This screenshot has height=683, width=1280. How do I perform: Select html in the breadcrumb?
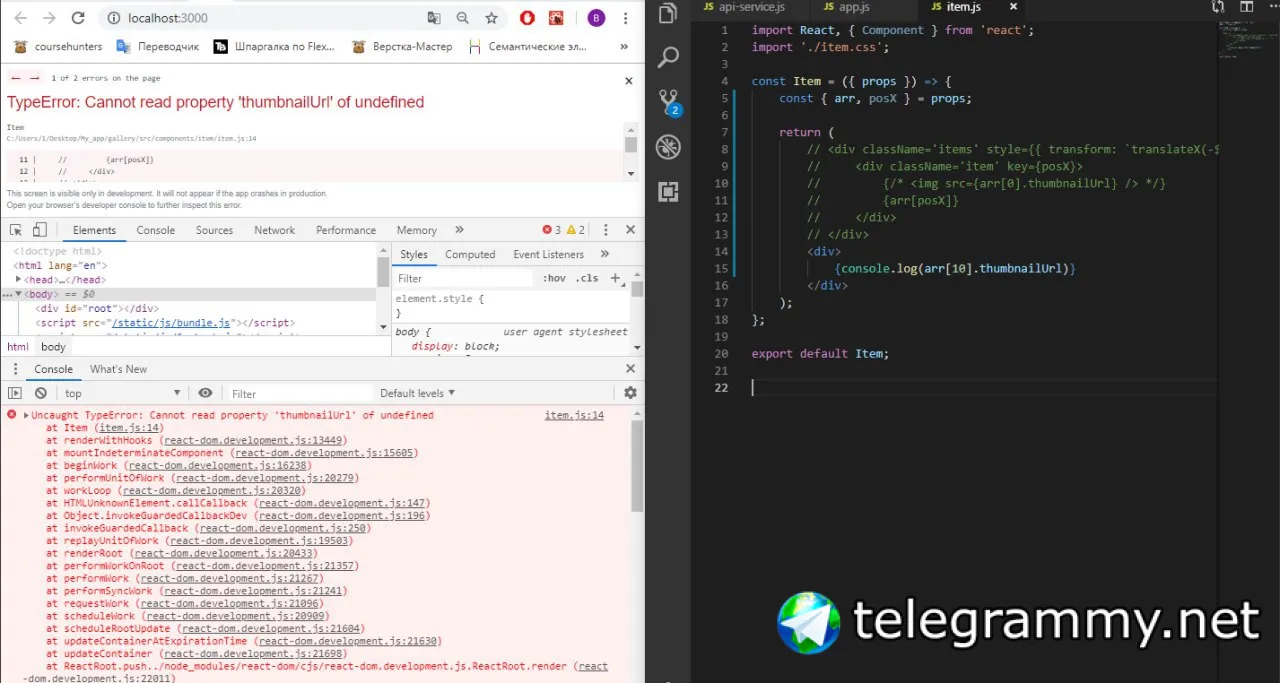(18, 347)
